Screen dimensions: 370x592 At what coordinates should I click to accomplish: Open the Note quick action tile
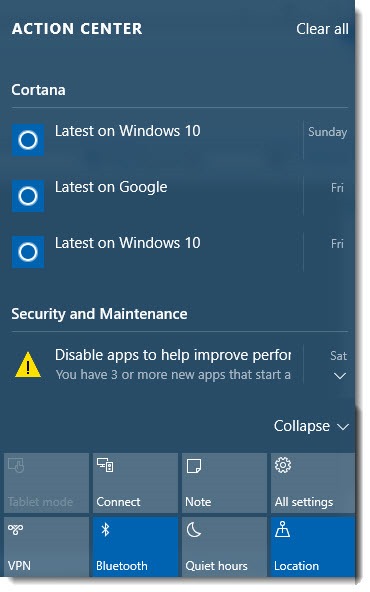click(x=224, y=483)
